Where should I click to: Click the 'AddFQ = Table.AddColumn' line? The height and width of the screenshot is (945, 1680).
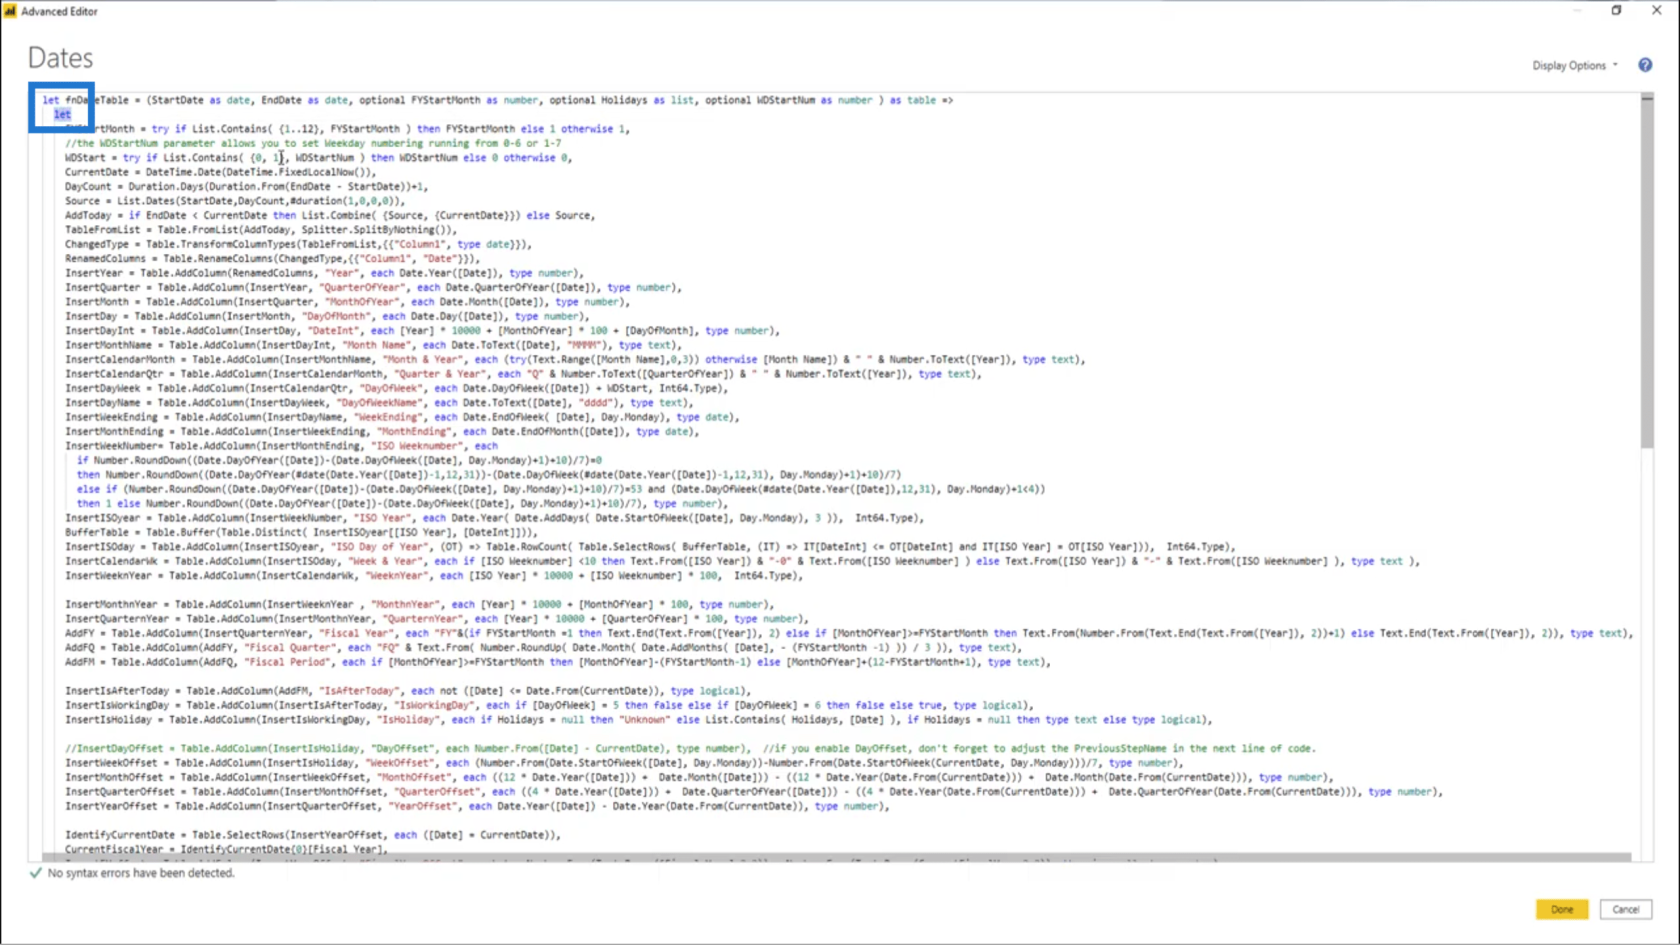[544, 647]
